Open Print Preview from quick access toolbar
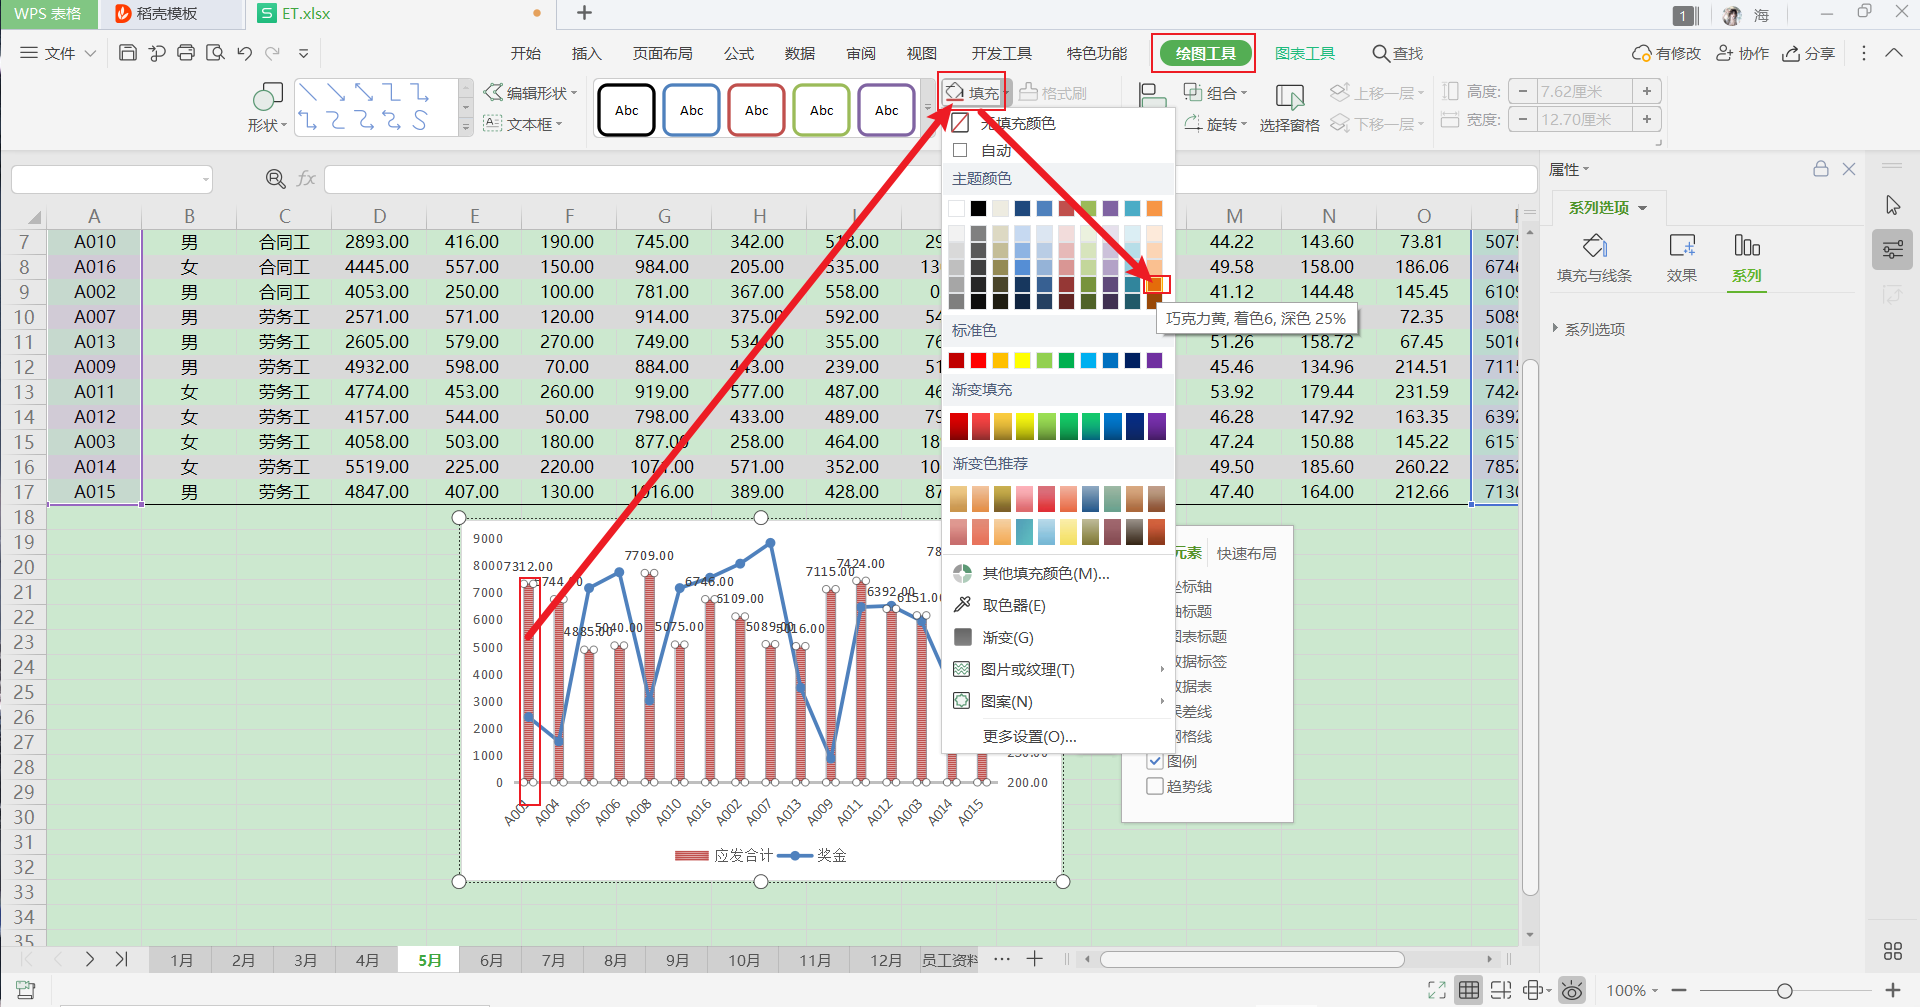The image size is (1920, 1007). 215,53
